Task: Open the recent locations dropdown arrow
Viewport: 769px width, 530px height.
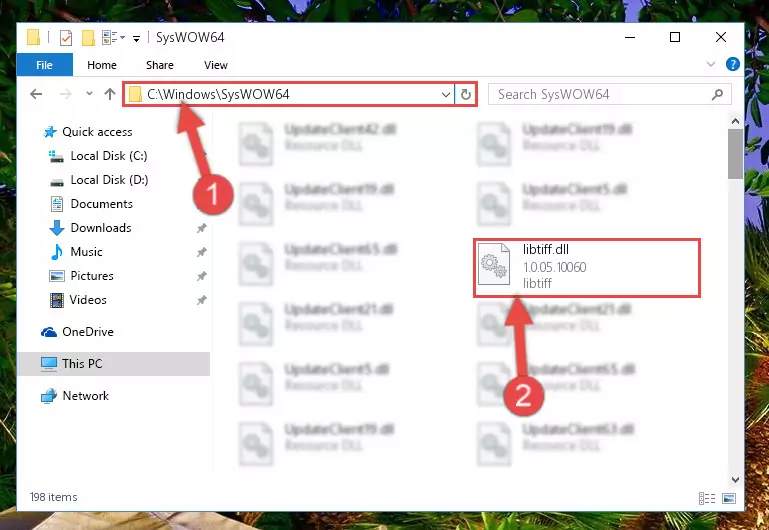Action: pyautogui.click(x=89, y=93)
